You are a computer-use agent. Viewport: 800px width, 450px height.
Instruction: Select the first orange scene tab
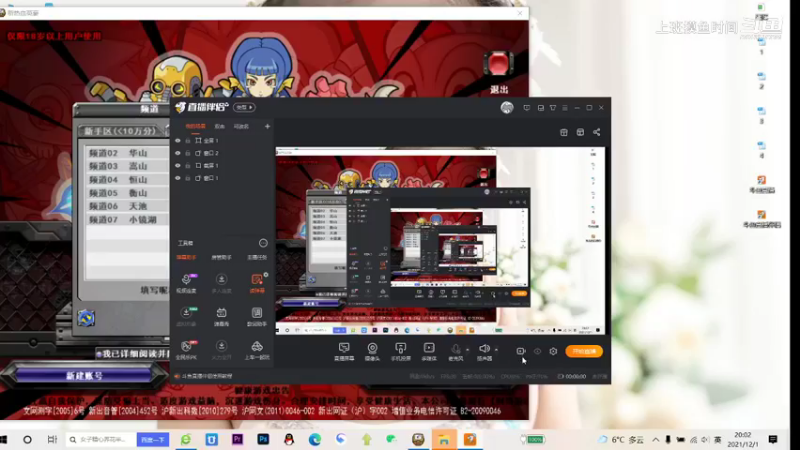[x=195, y=126]
